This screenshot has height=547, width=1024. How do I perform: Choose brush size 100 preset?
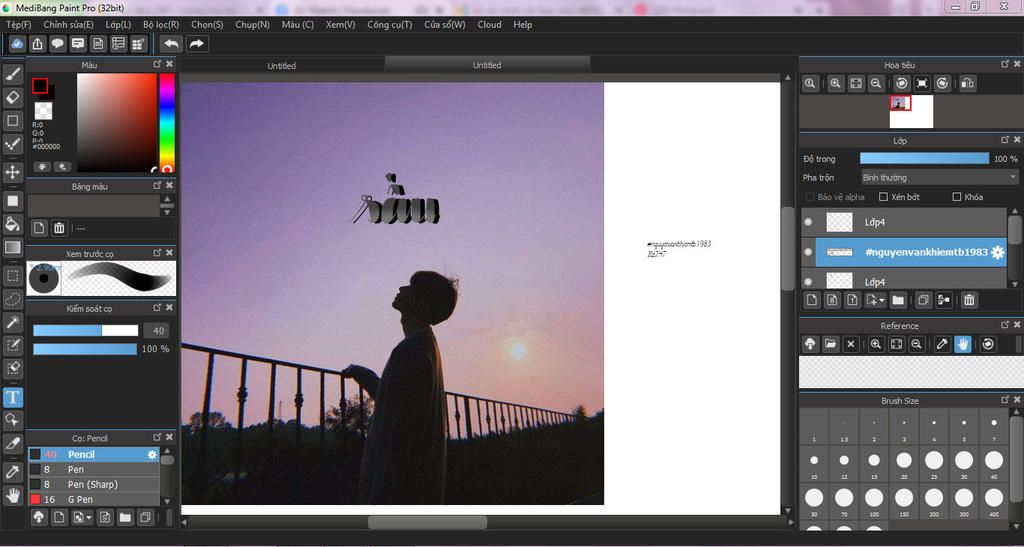(x=874, y=501)
